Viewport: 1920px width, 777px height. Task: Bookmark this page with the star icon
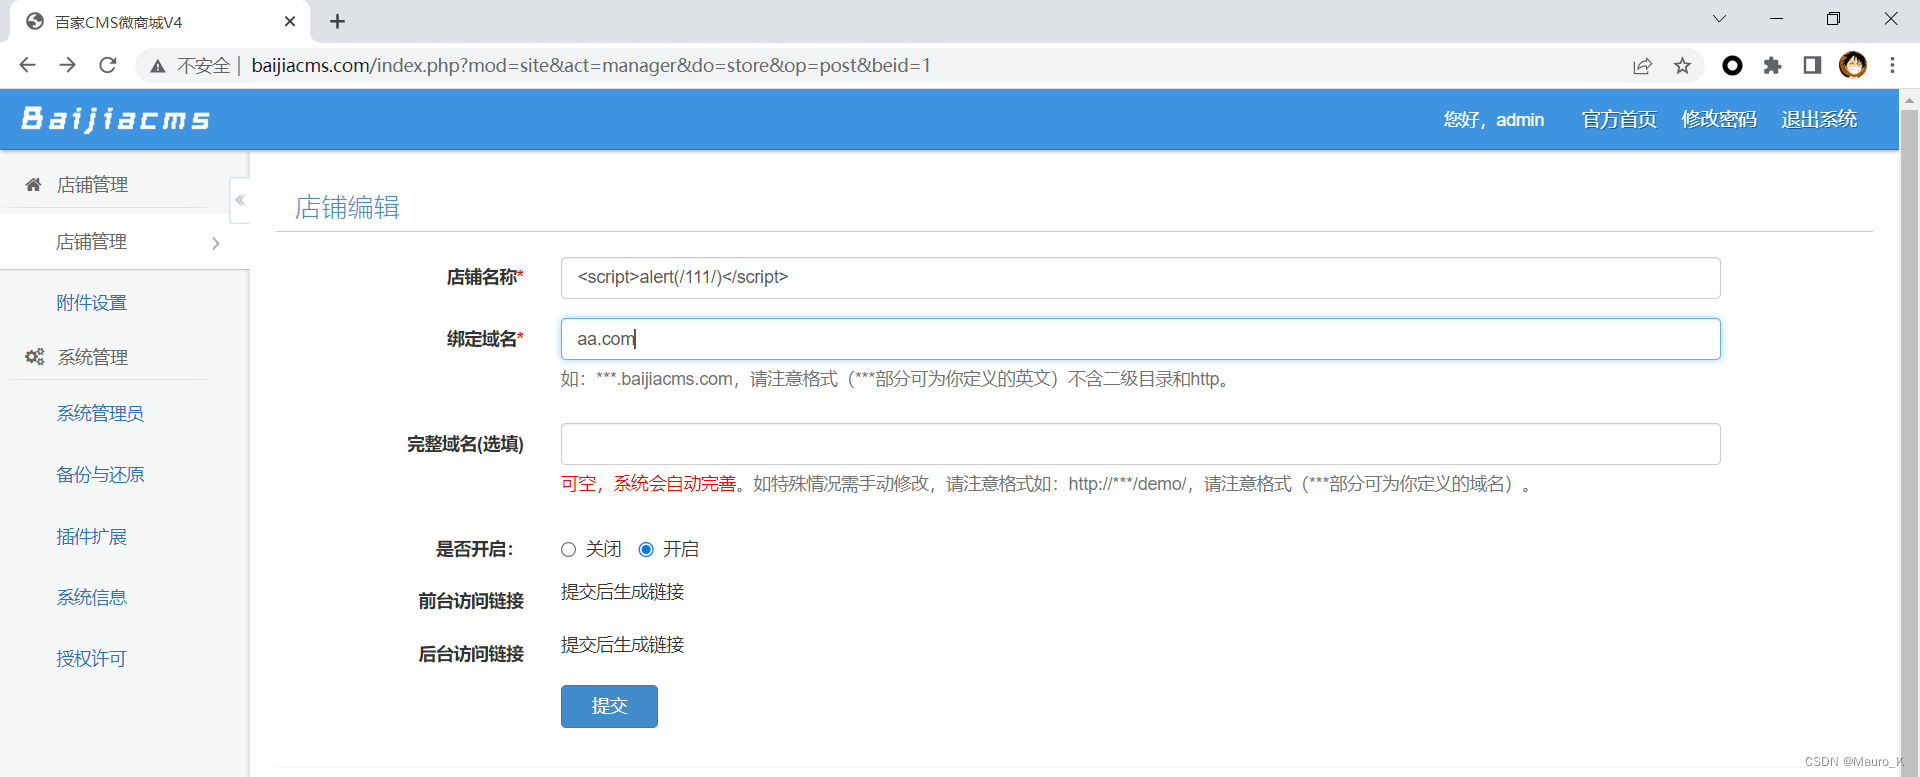point(1683,66)
